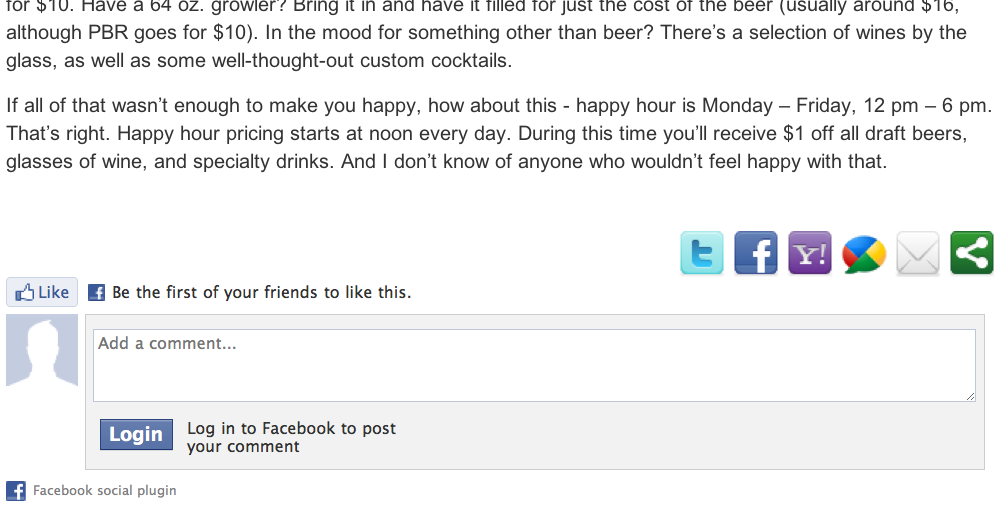Share via the purple Yahoo icon
The height and width of the screenshot is (509, 1003).
(810, 253)
